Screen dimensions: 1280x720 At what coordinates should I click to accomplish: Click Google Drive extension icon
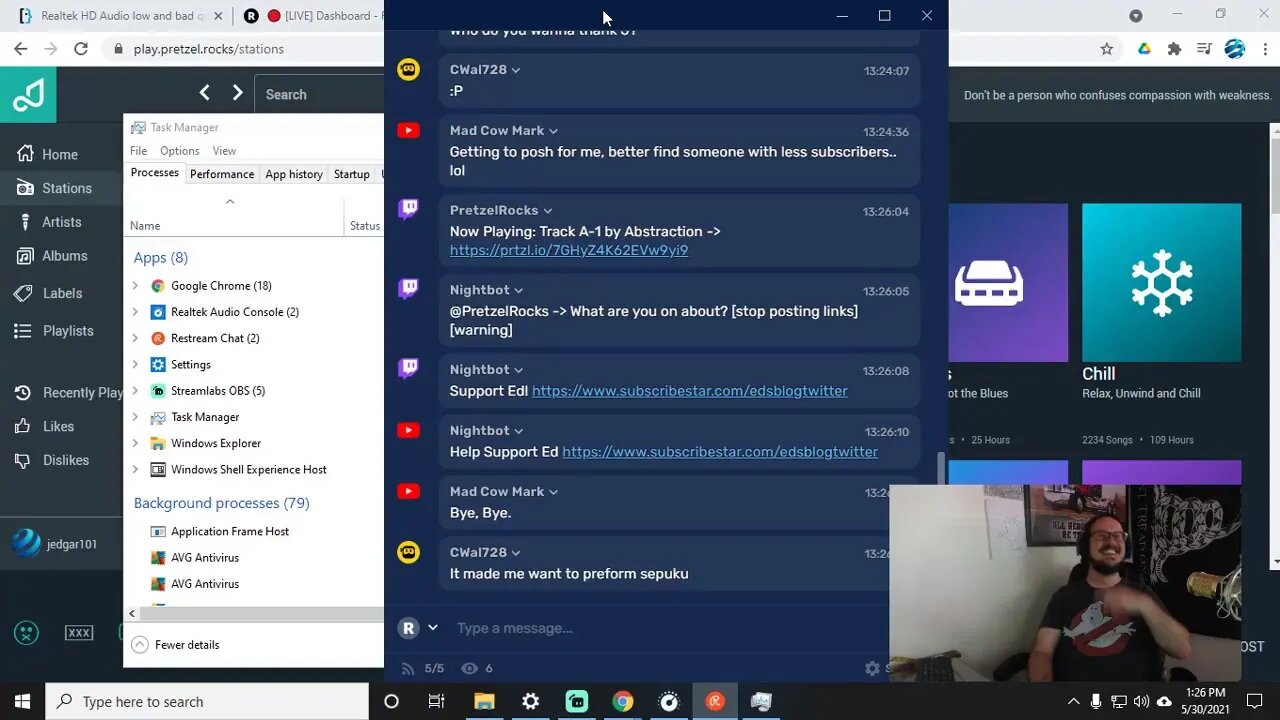coord(1144,48)
